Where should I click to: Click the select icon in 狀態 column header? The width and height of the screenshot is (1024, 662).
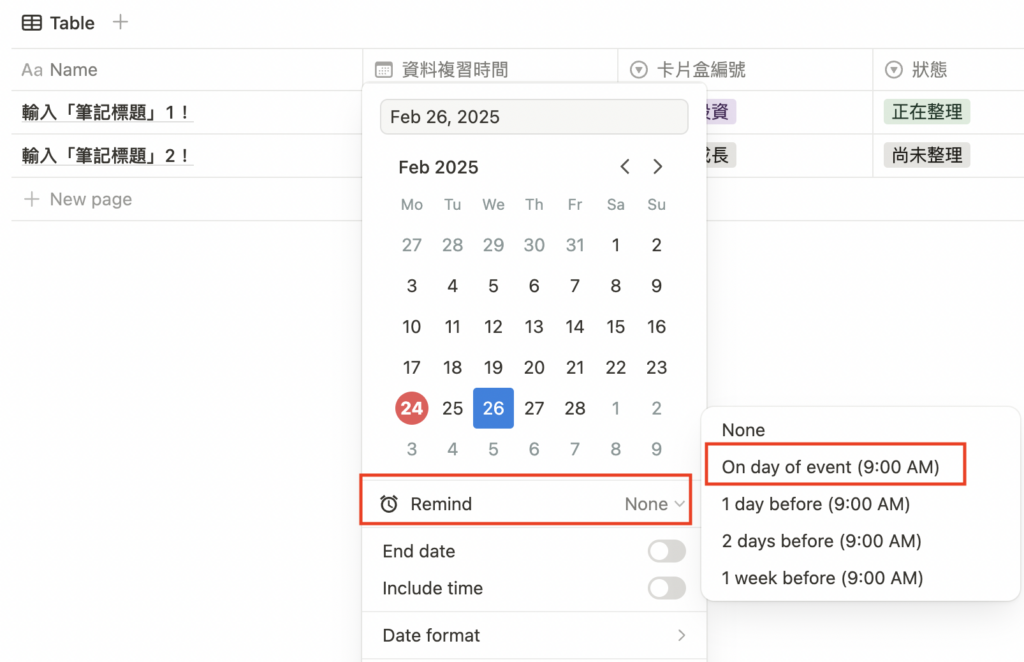894,70
